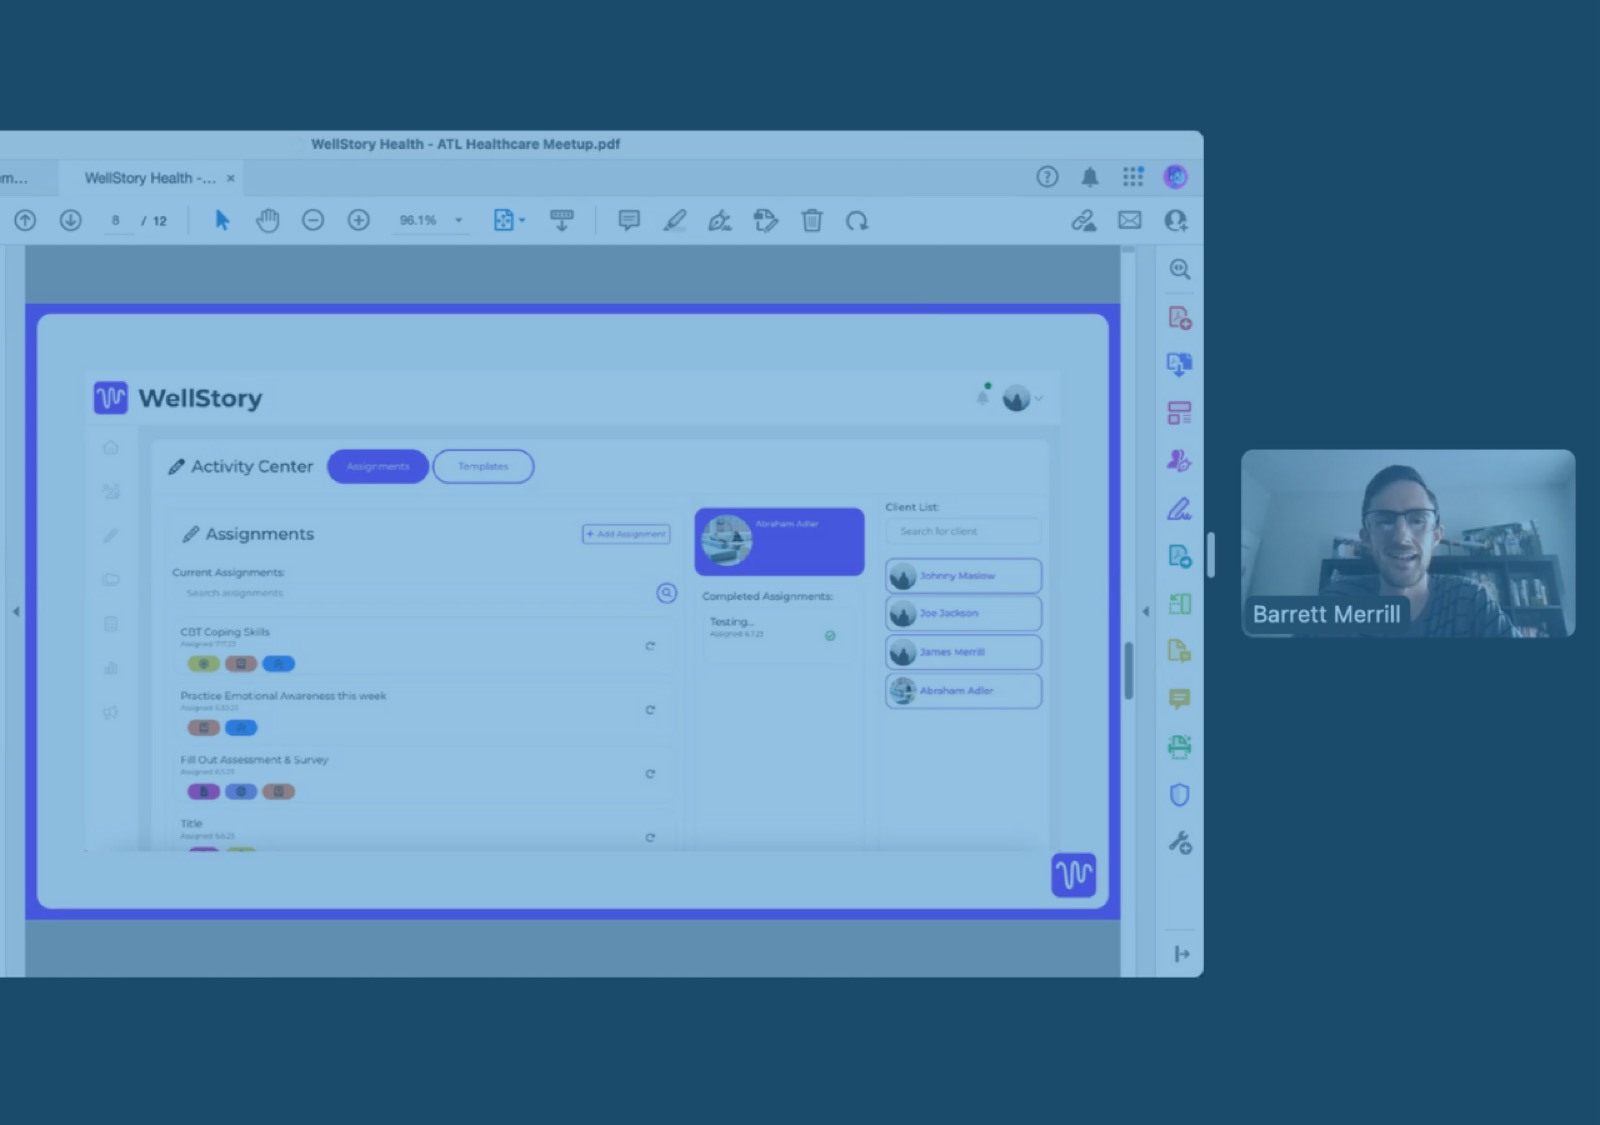The image size is (1600, 1125).
Task: Open the green Organize Pages tool
Action: (x=1180, y=604)
